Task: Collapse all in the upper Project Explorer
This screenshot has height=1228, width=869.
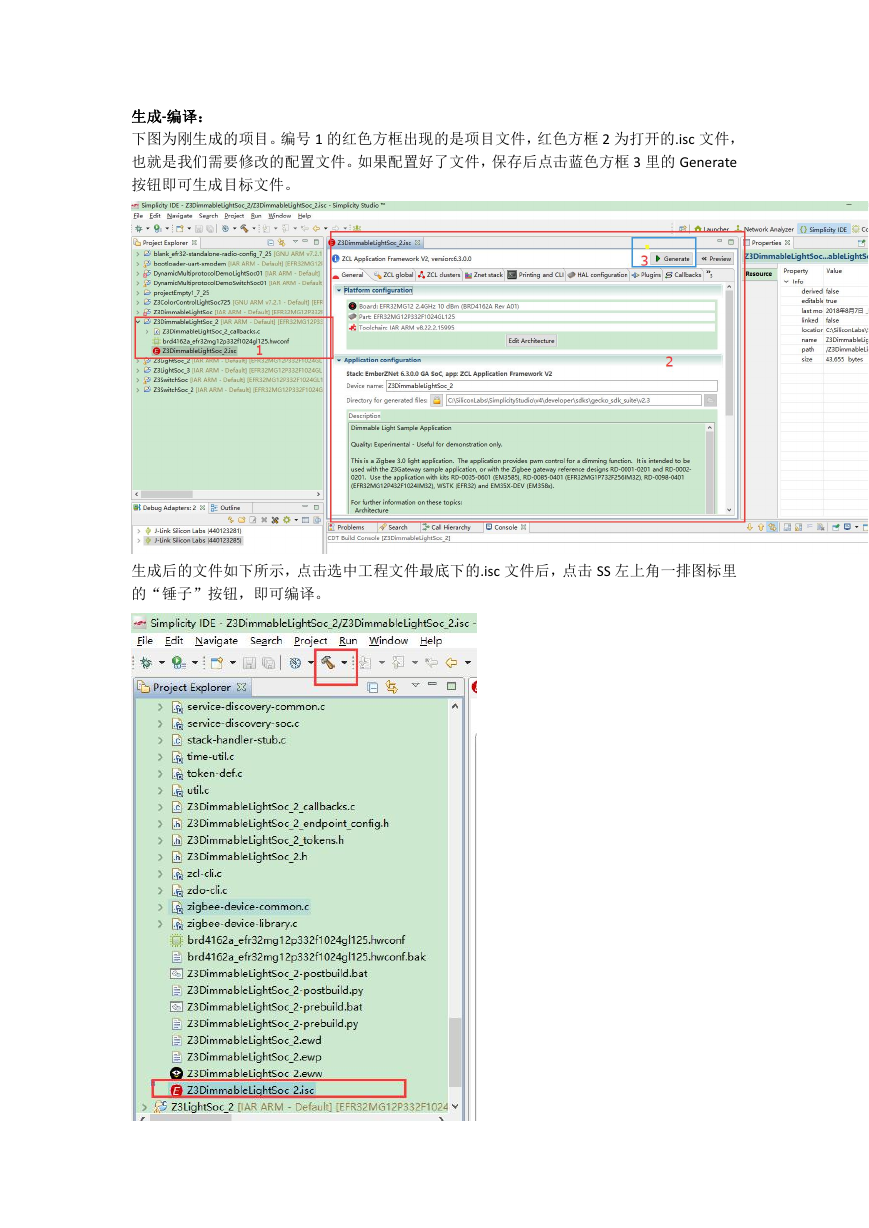Action: point(270,242)
